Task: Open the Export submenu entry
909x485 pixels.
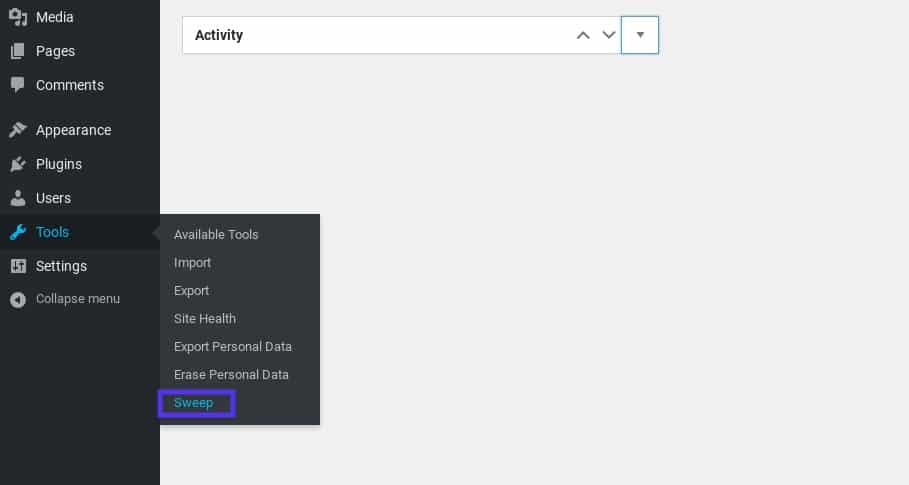Action: (191, 291)
